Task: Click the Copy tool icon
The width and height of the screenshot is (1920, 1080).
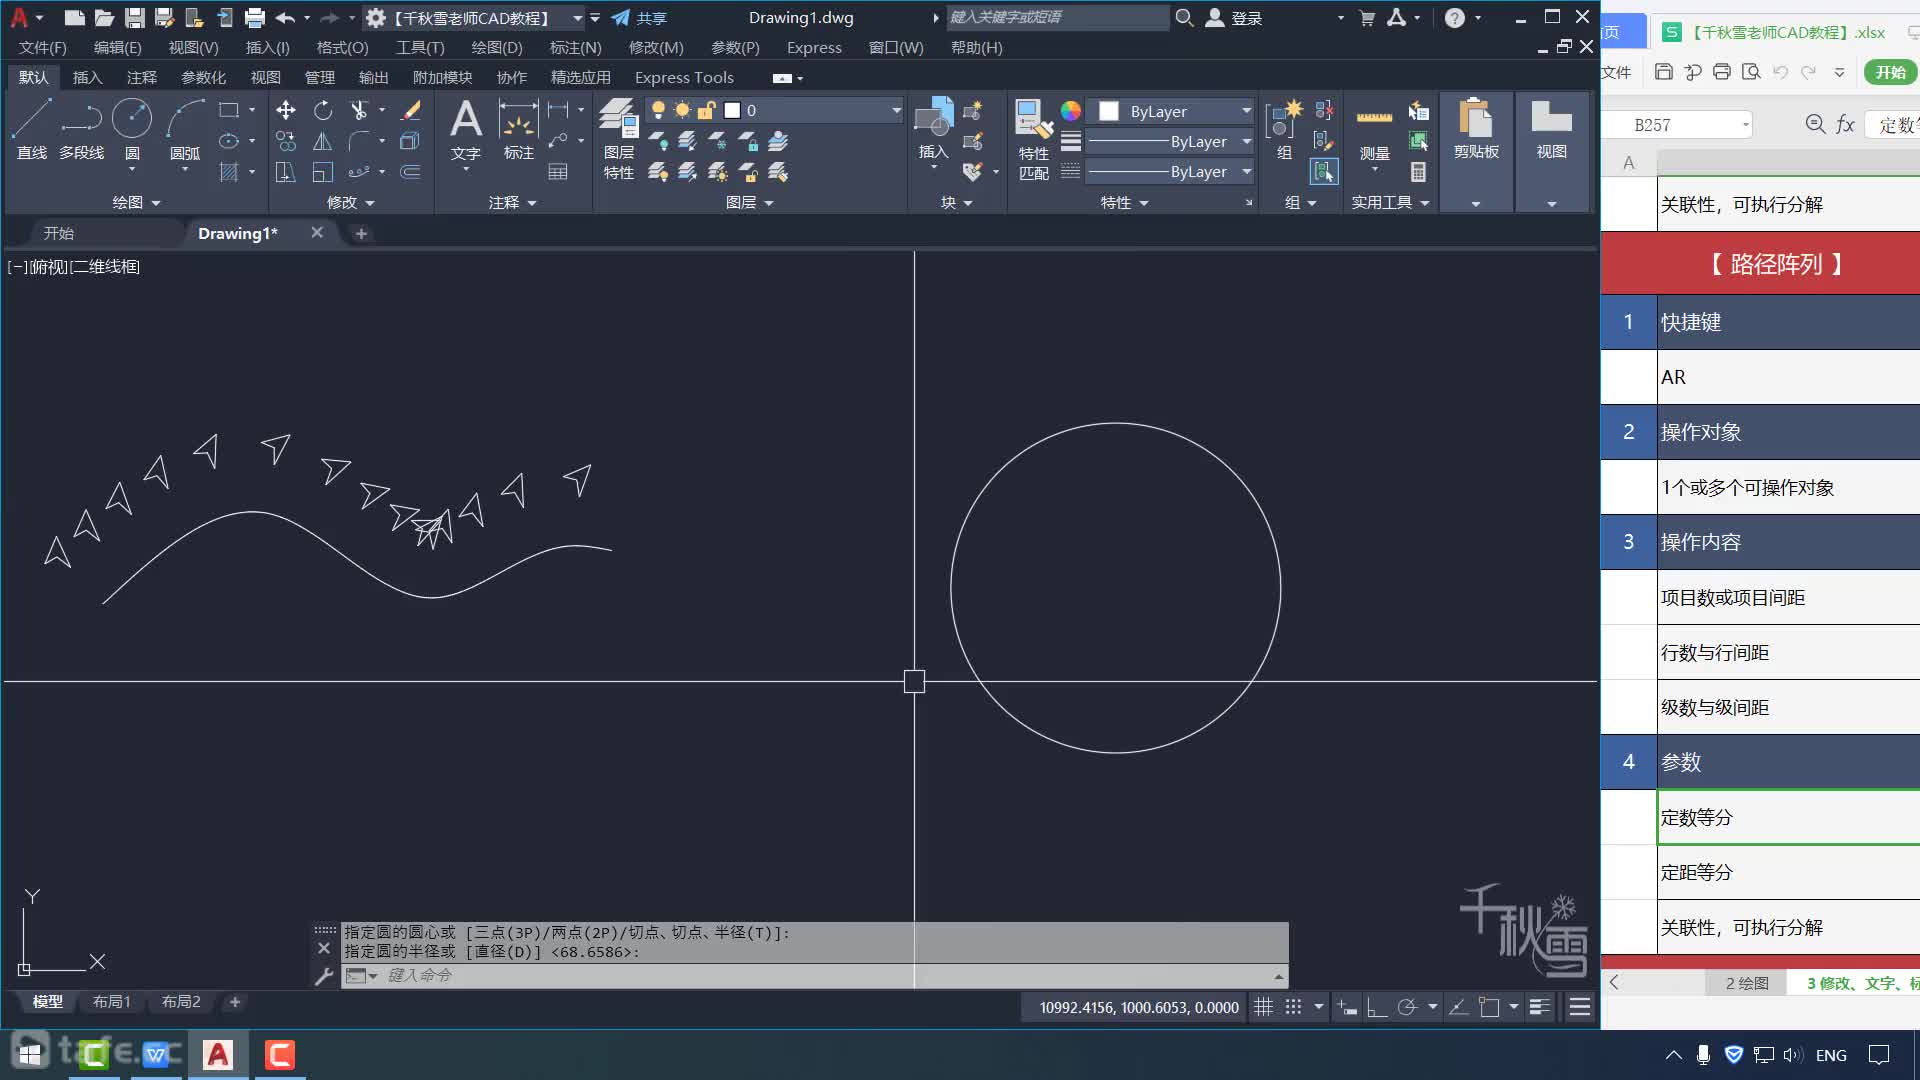Action: click(x=286, y=141)
